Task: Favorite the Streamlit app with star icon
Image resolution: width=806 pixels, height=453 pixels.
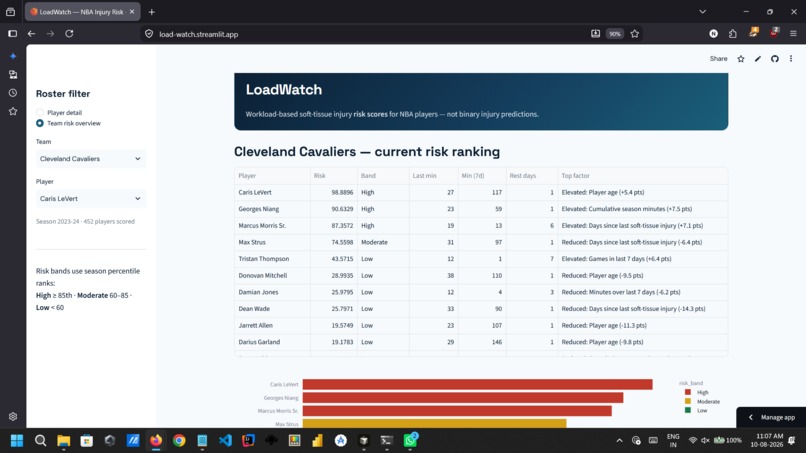Action: coord(741,59)
